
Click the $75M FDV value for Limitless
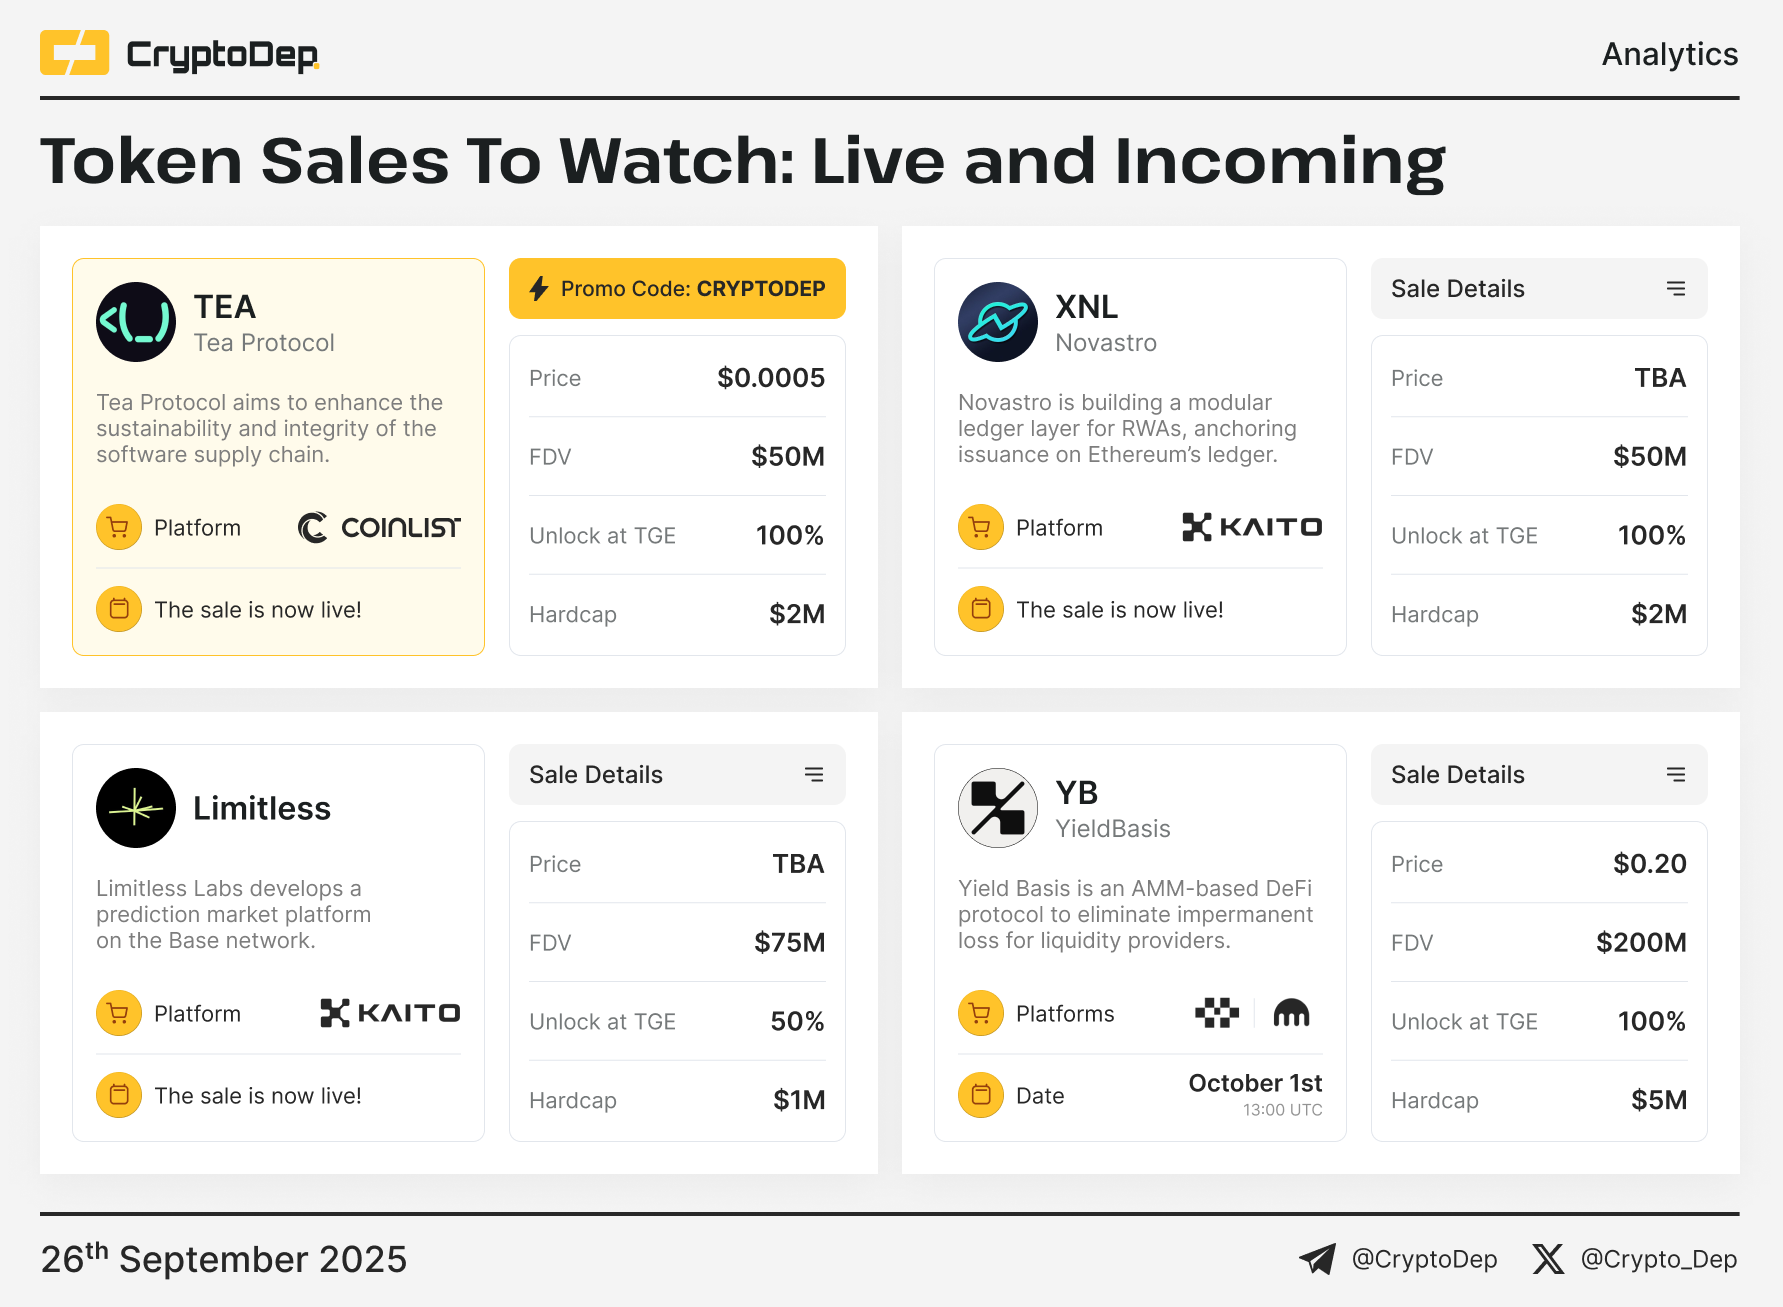tap(789, 943)
